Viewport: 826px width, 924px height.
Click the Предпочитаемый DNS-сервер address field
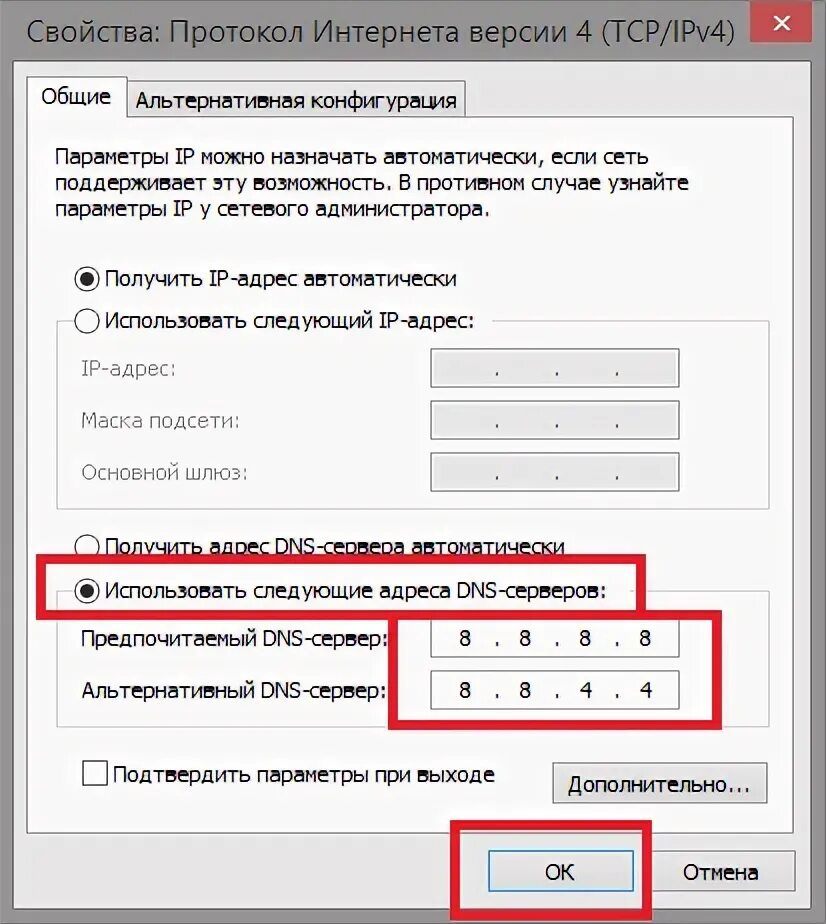554,638
